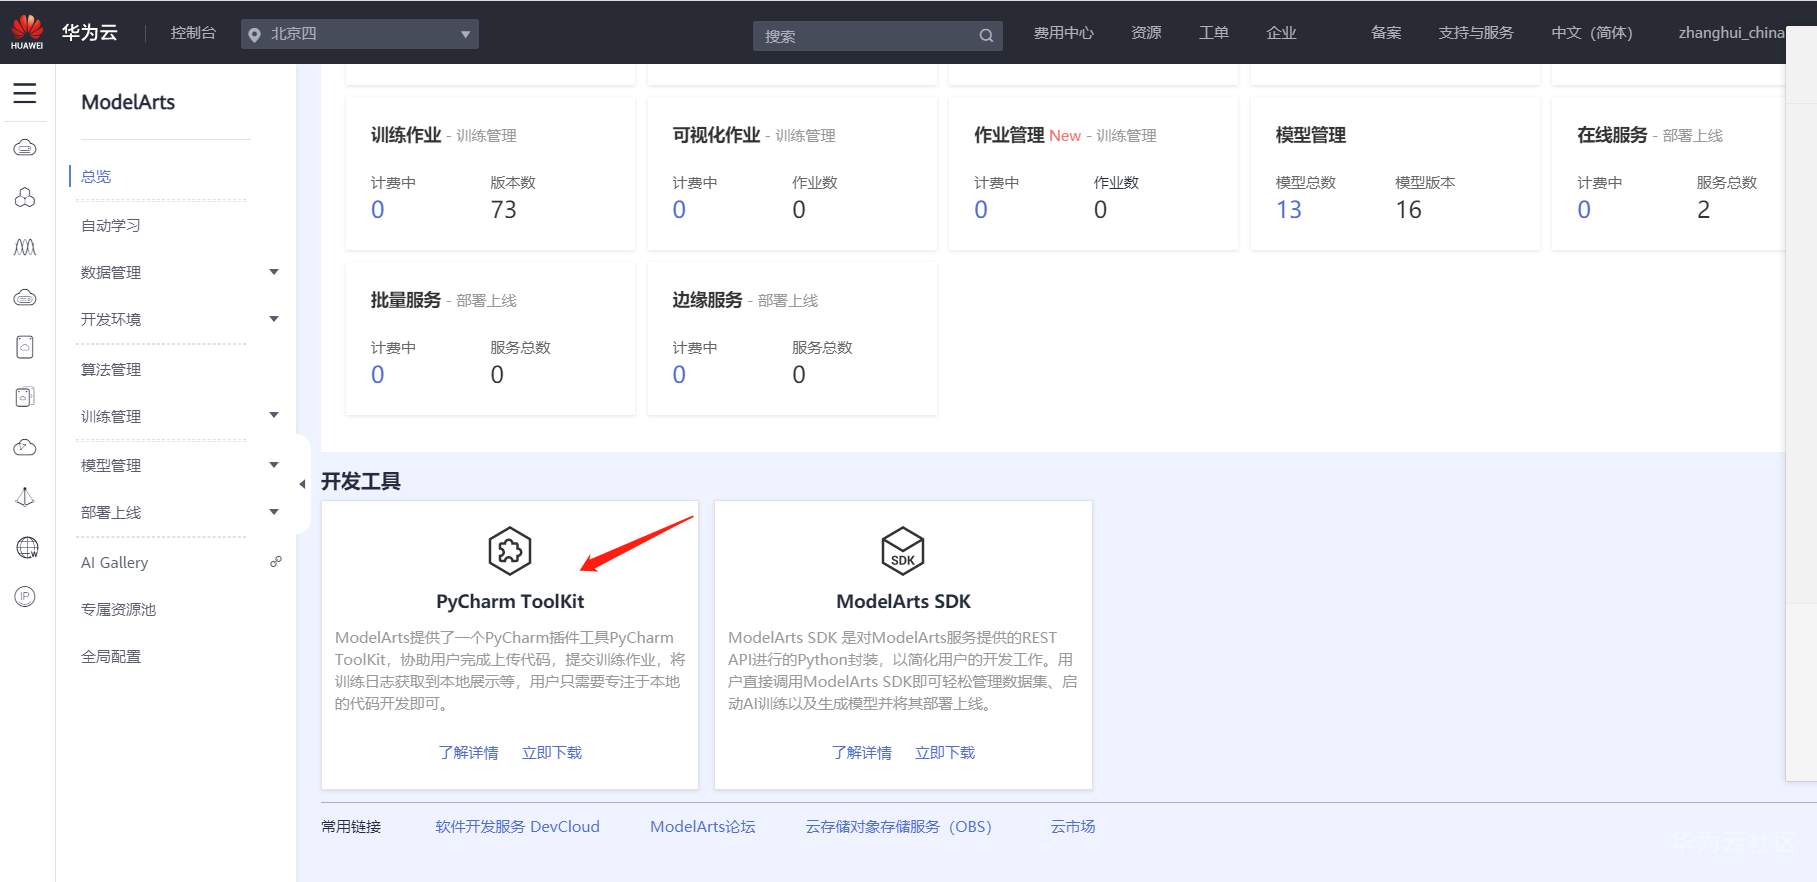Open the 软件开发服务 DevCloud link
Screen dimensions: 1817x882
(x=517, y=826)
